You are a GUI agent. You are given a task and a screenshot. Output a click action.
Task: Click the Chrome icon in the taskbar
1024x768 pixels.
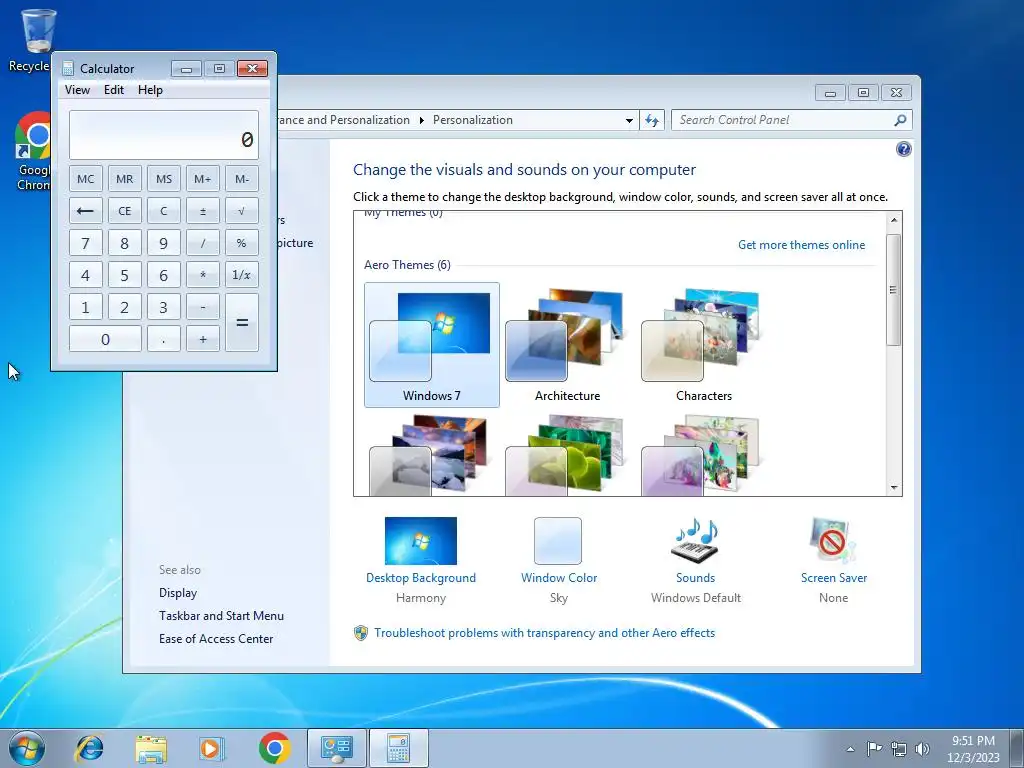(274, 748)
